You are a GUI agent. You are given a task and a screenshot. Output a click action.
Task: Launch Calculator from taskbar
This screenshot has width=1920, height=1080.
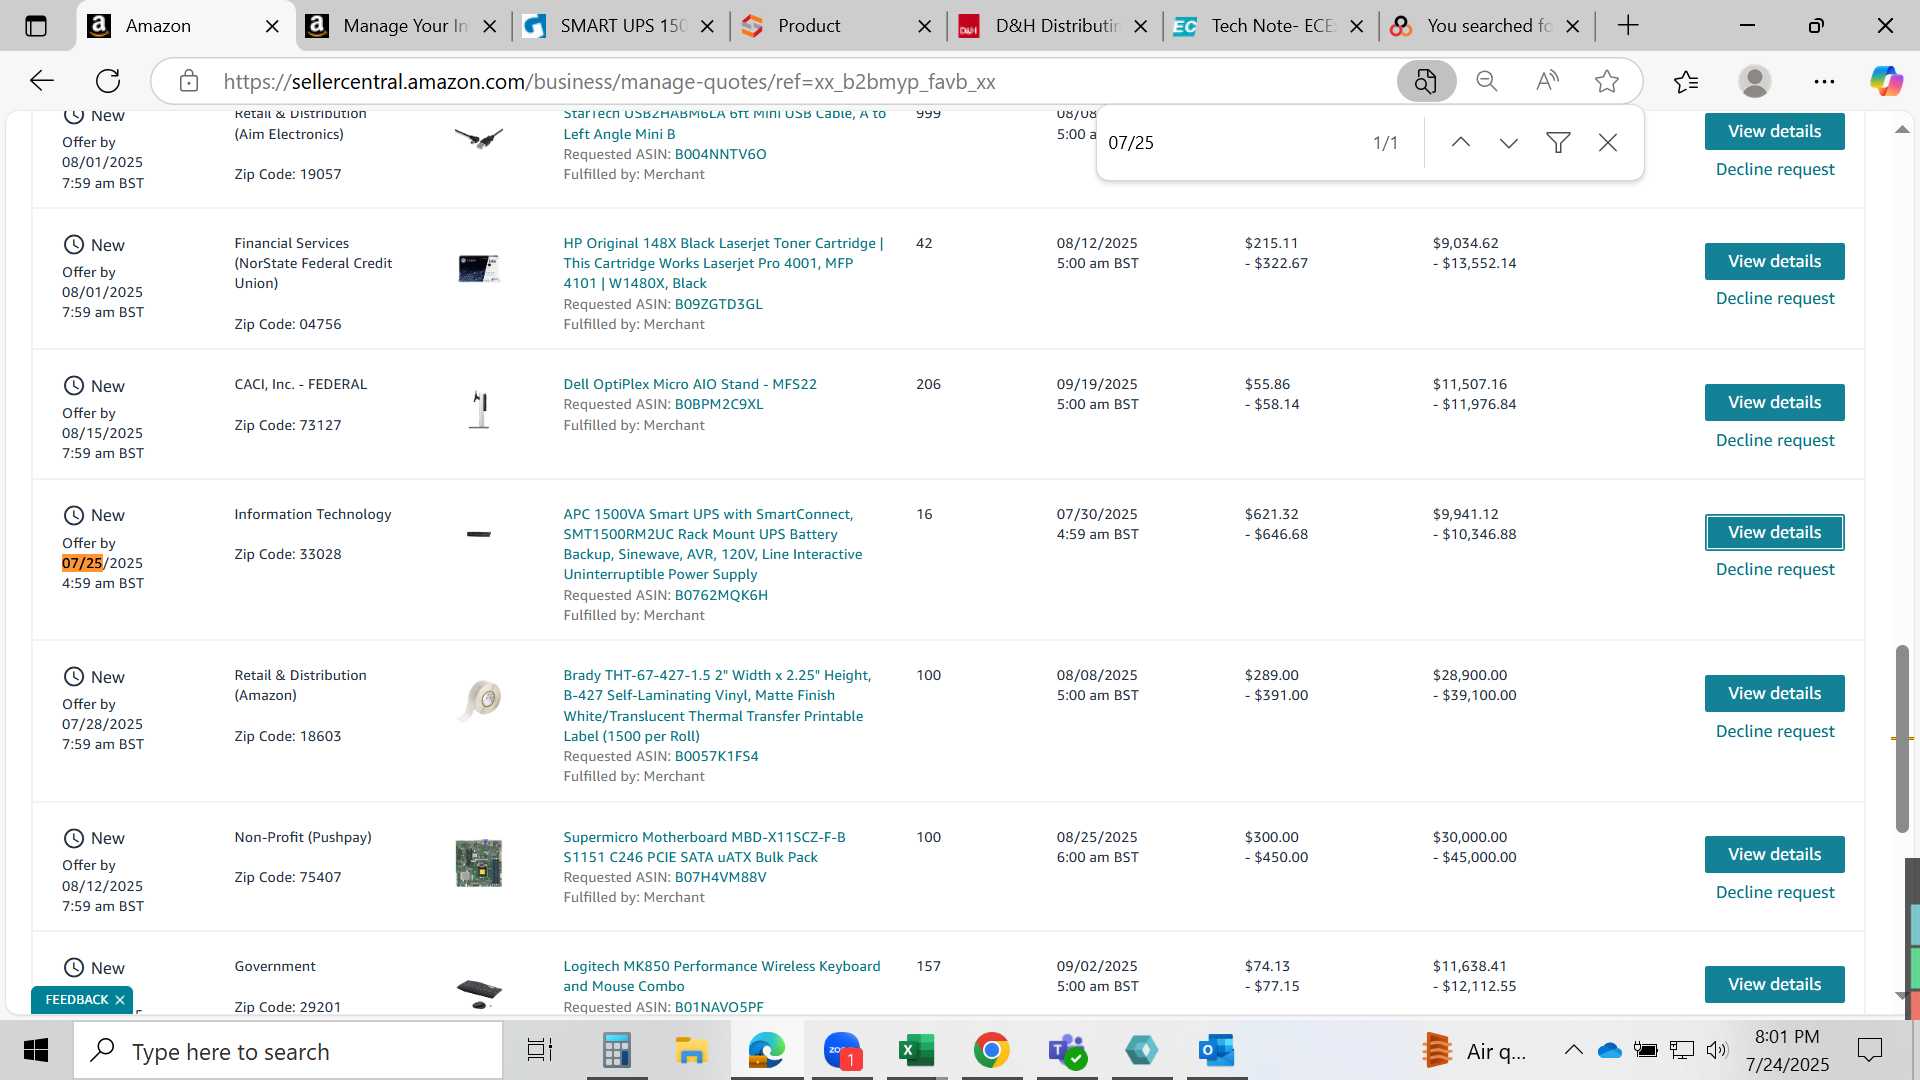click(x=616, y=1051)
